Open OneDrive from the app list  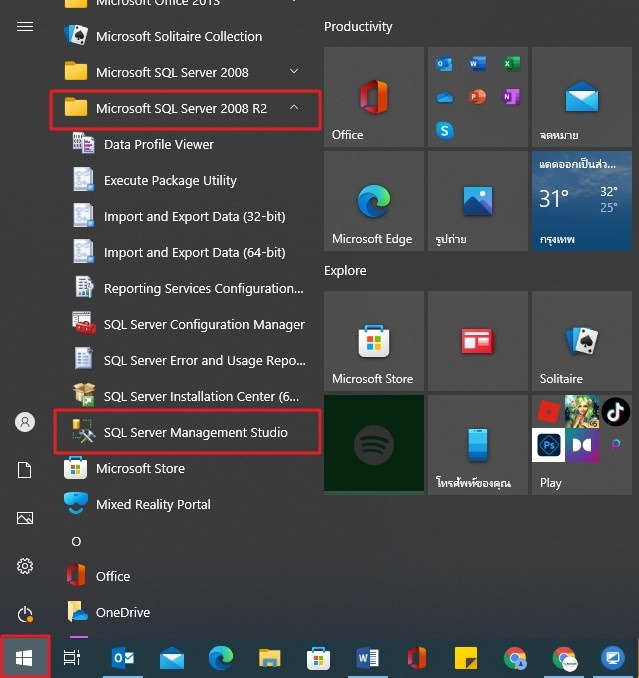(186, 612)
